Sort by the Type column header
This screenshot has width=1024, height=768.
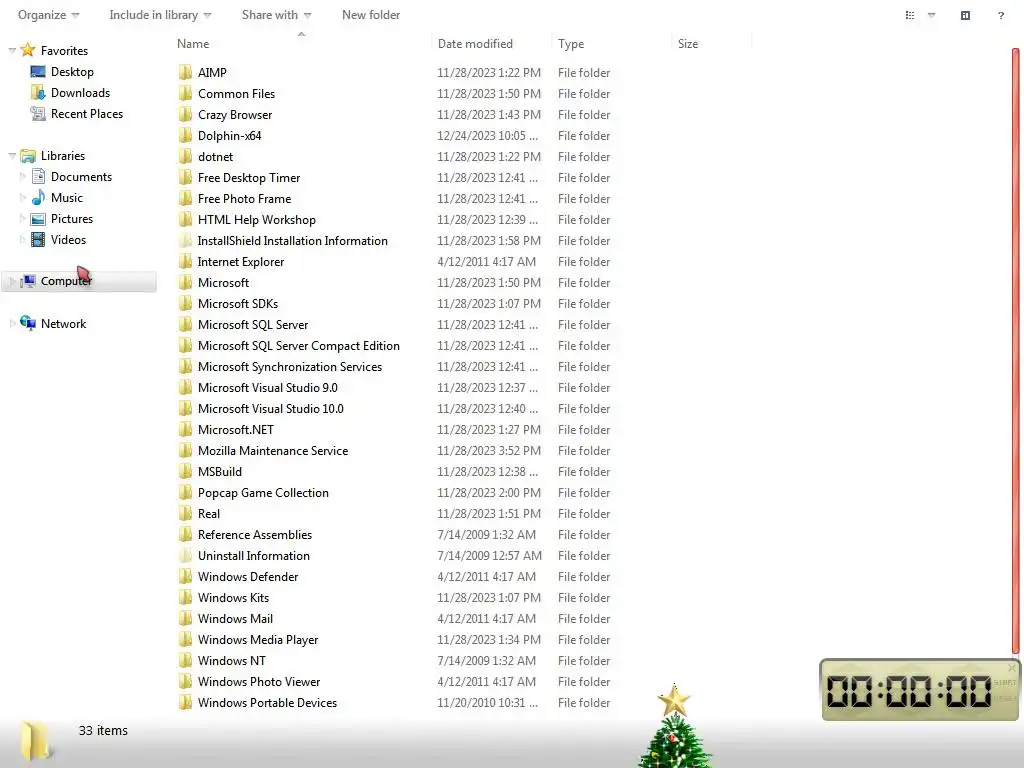coord(571,44)
